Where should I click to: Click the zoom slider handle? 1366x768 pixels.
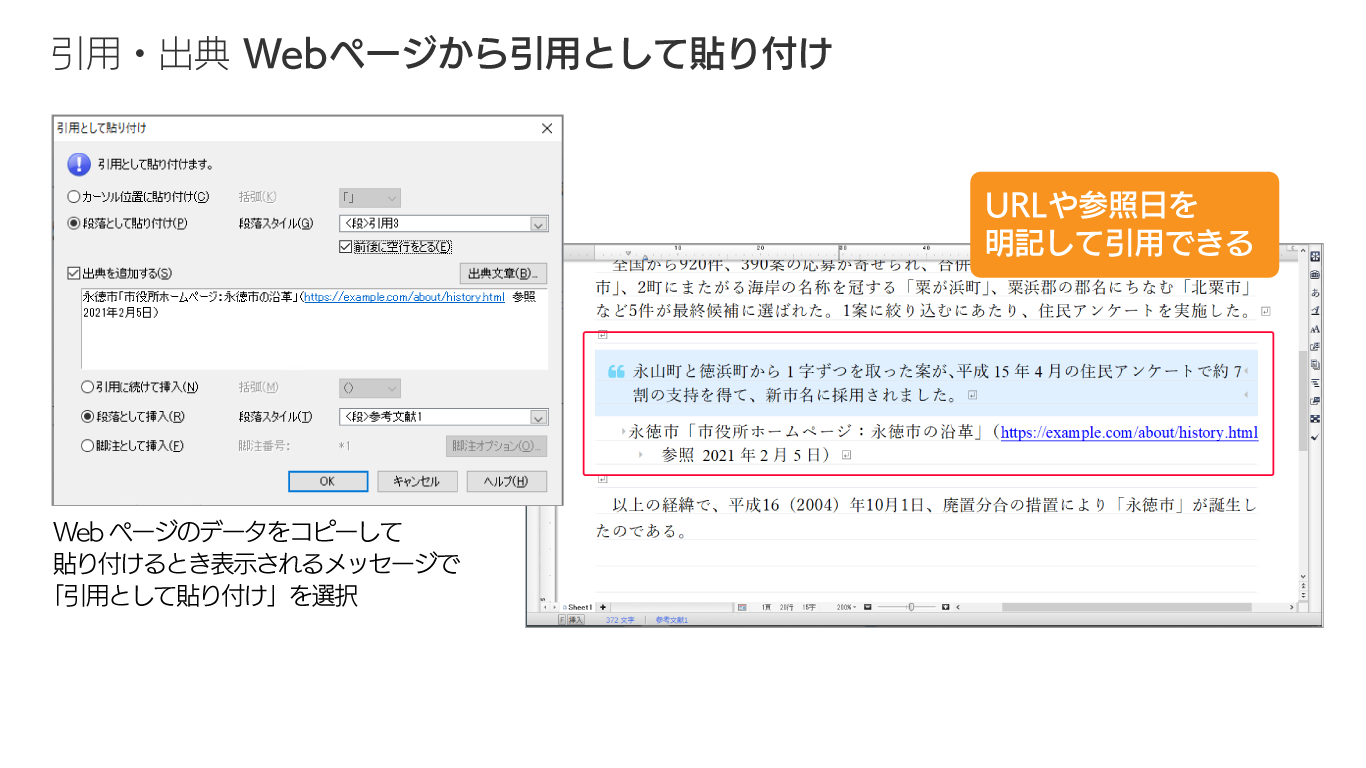click(x=909, y=607)
